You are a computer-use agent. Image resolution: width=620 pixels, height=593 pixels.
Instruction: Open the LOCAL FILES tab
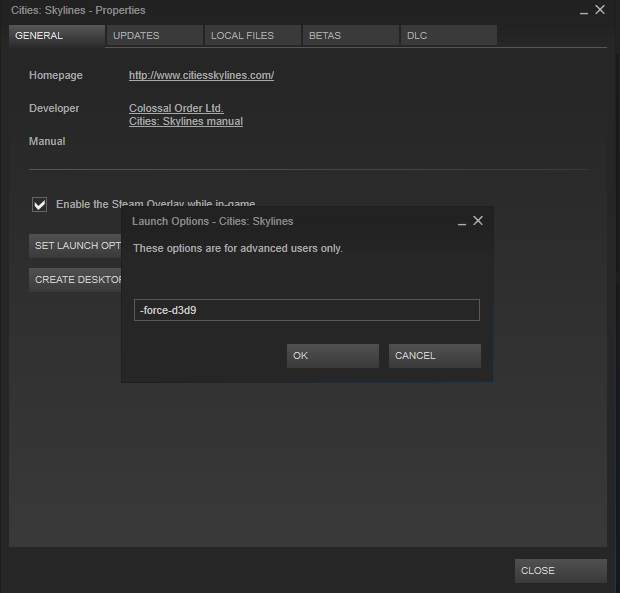click(253, 36)
